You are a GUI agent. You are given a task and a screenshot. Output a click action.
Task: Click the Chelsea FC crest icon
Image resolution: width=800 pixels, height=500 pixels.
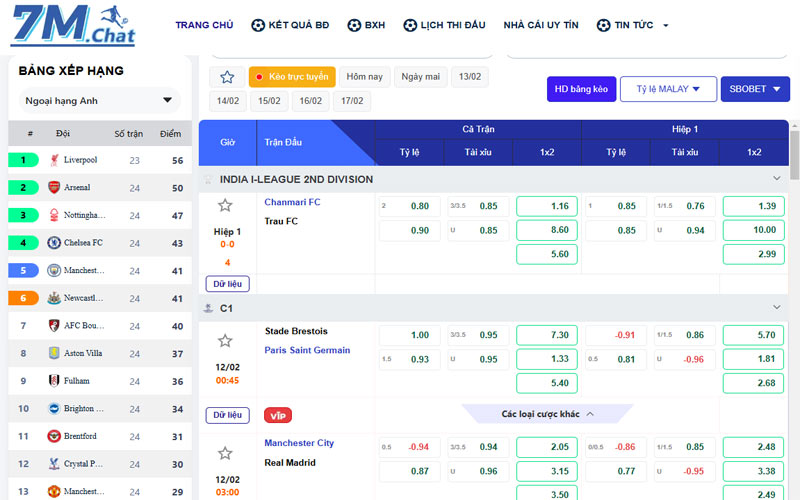point(54,243)
